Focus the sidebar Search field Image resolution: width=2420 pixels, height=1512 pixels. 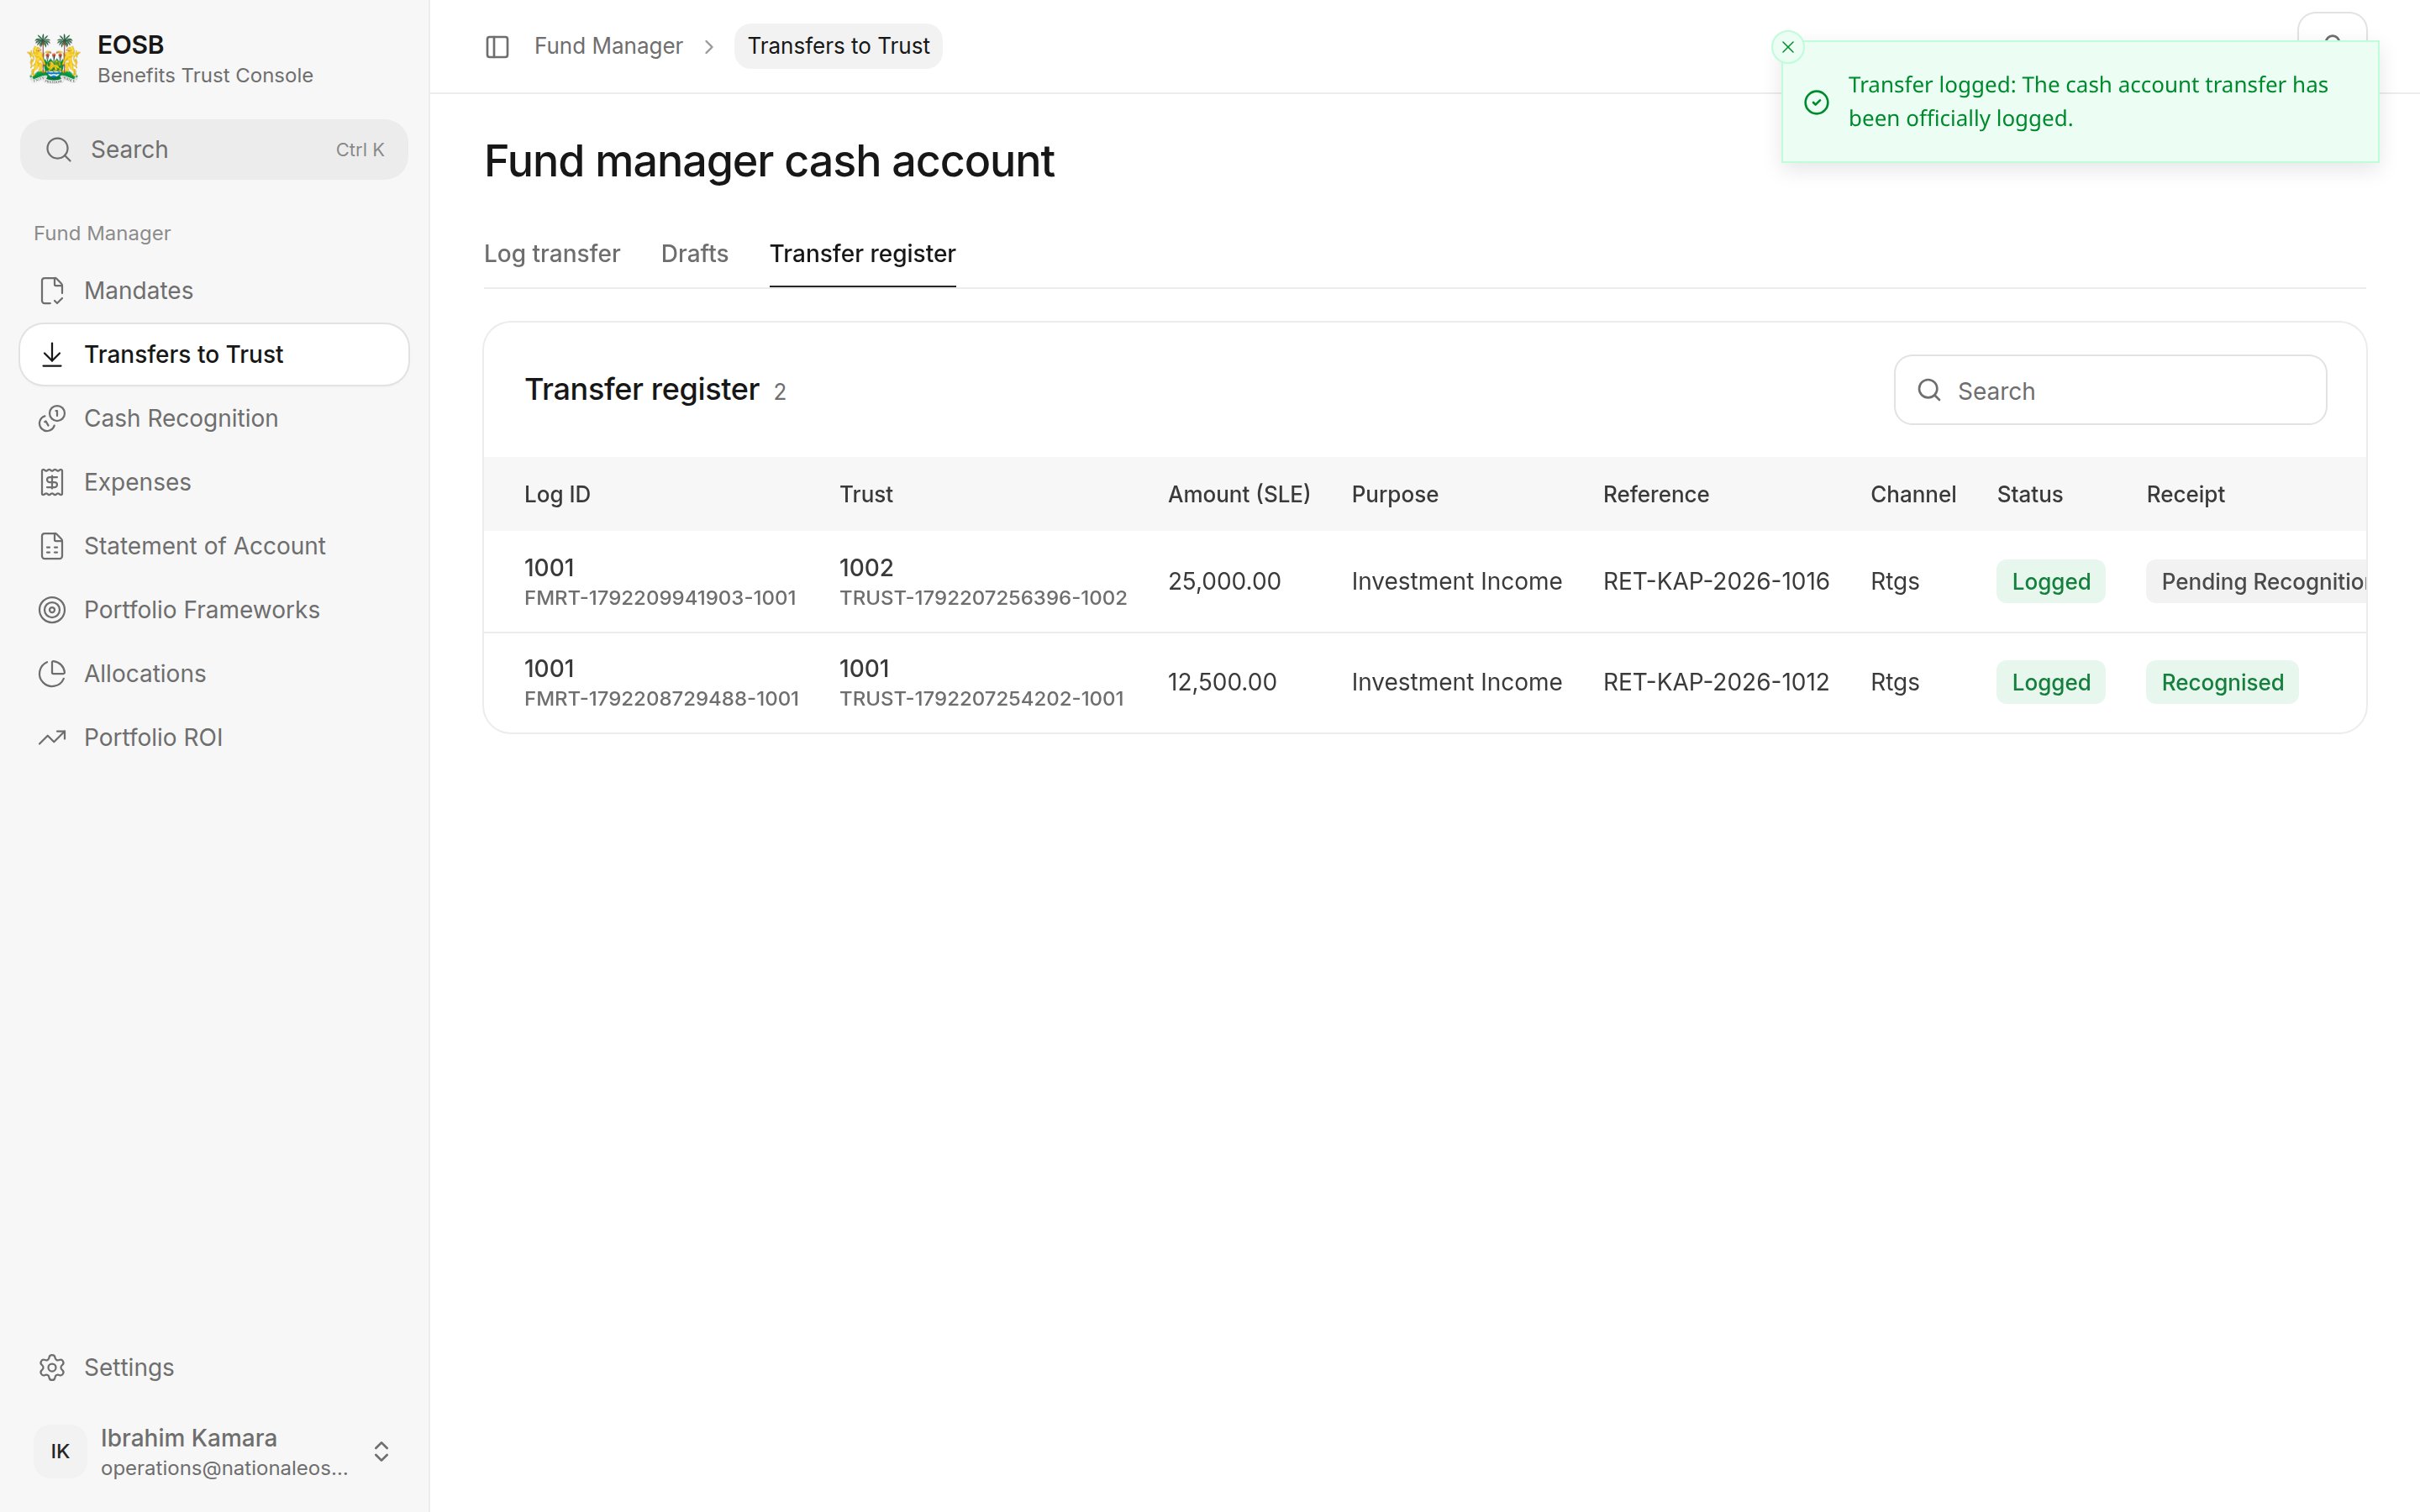point(214,150)
